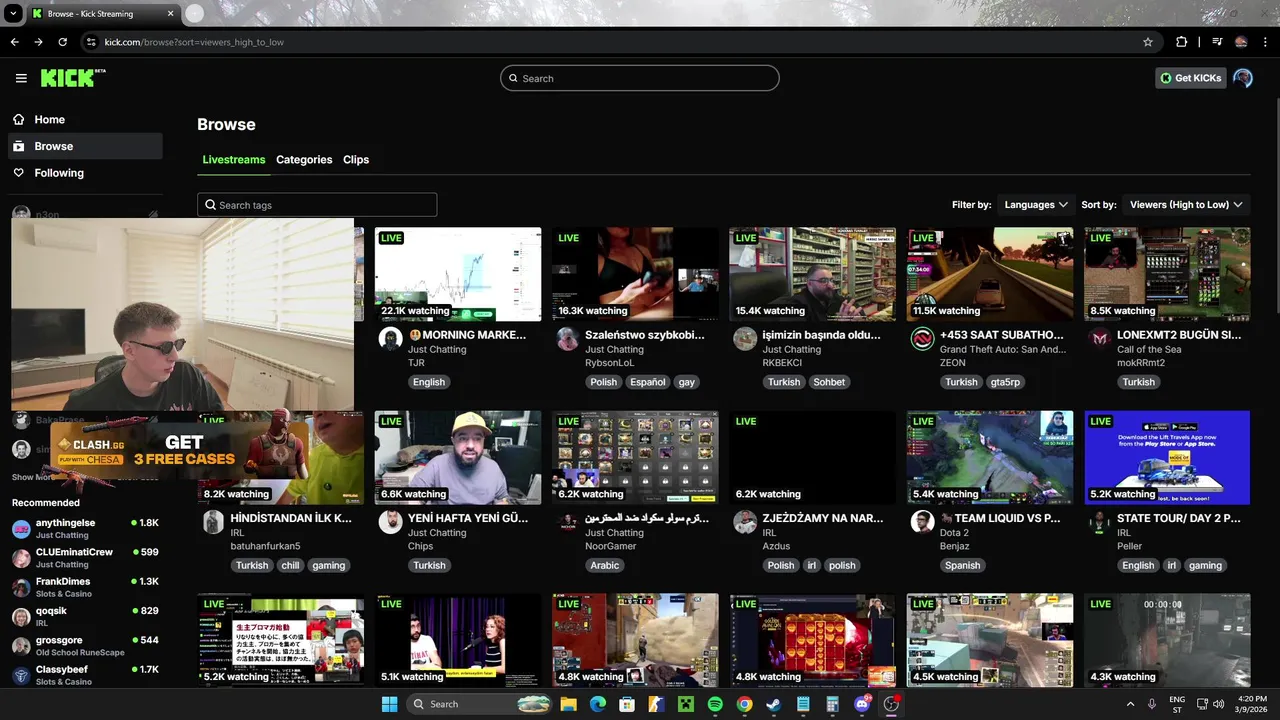Open RybsonLoL channel name link
Viewport: 1280px width, 720px height.
(610, 363)
